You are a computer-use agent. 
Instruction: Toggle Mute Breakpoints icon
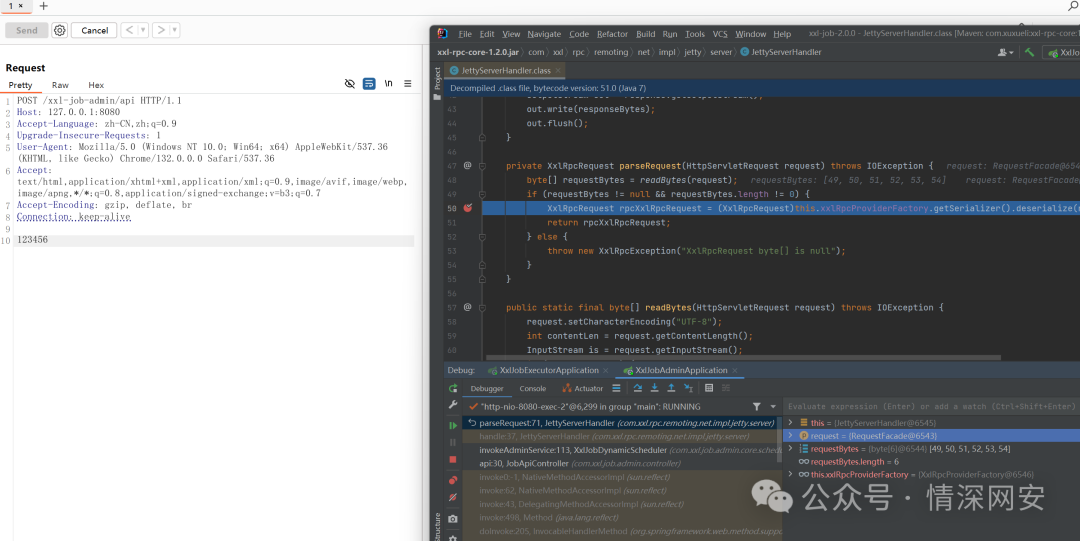pos(453,497)
